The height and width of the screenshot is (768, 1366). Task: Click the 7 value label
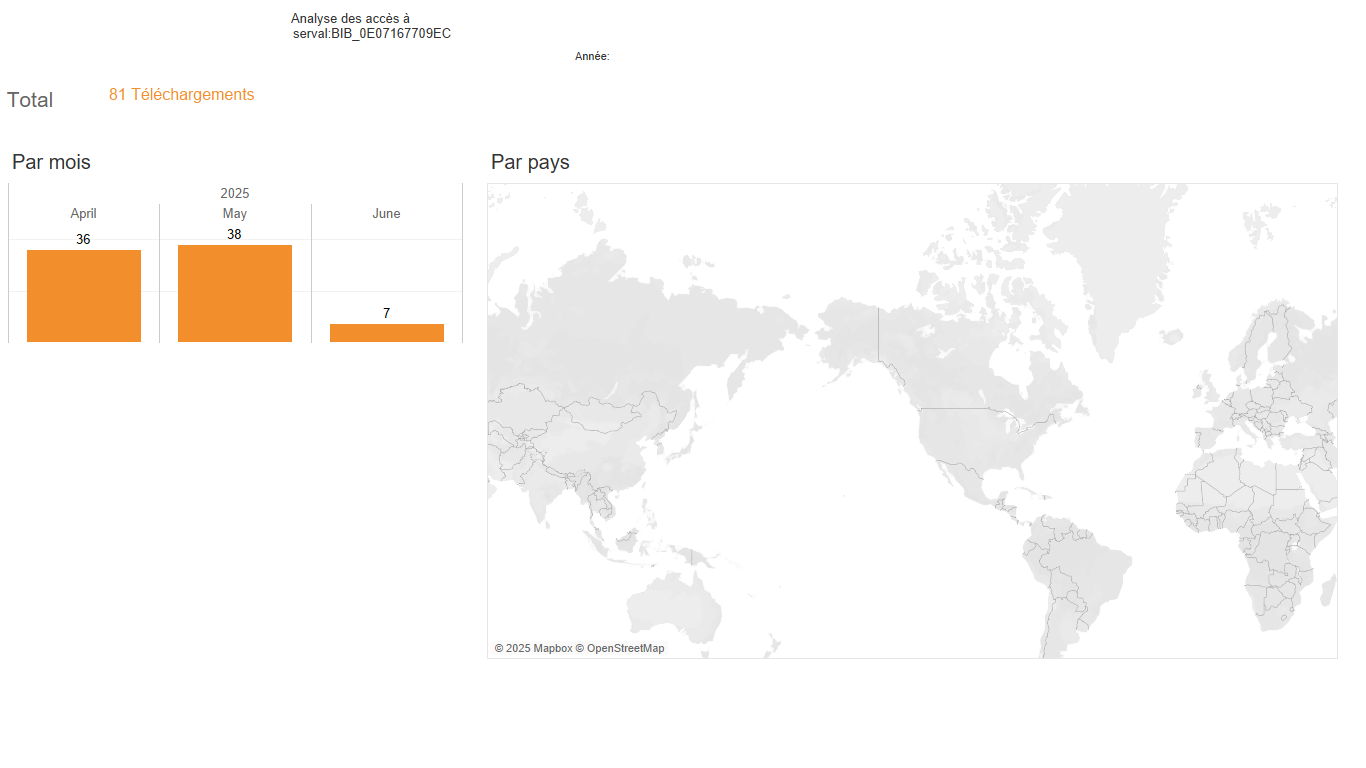coord(386,314)
